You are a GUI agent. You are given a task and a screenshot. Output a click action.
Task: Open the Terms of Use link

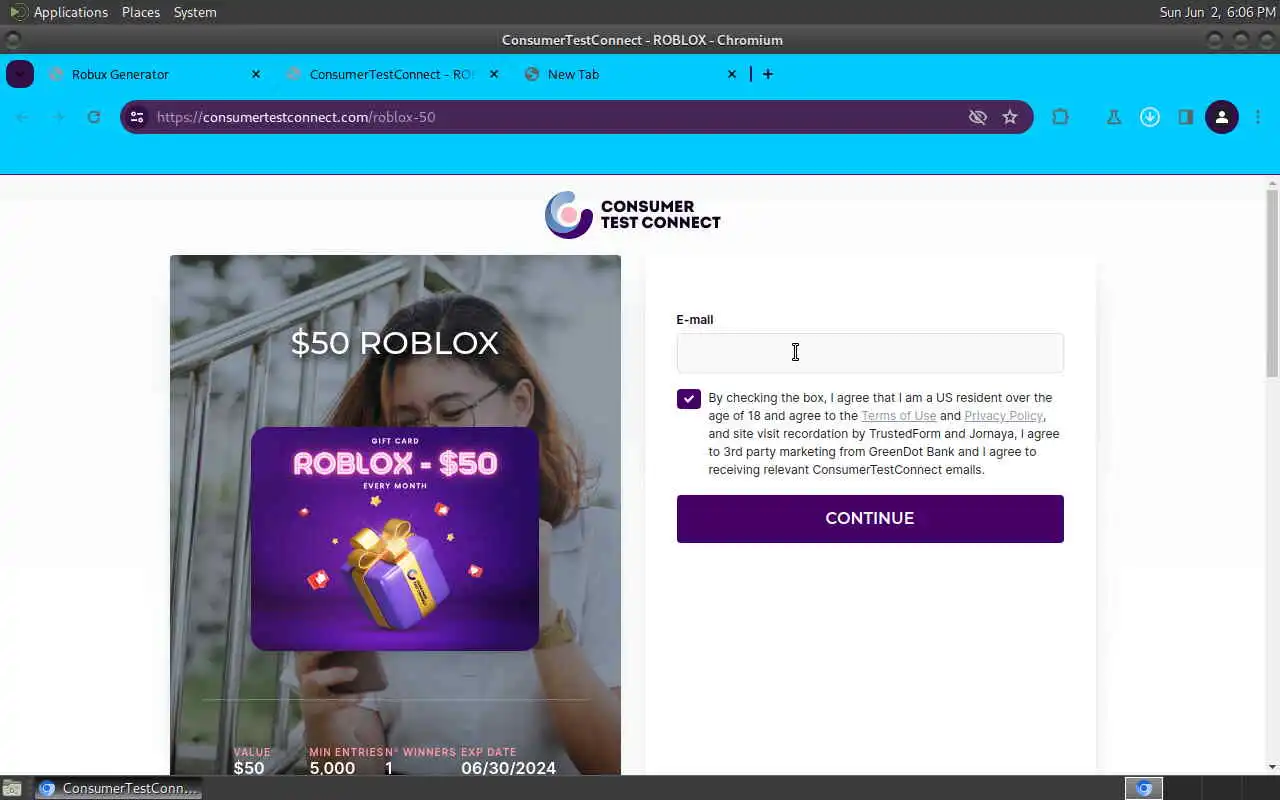(899, 416)
